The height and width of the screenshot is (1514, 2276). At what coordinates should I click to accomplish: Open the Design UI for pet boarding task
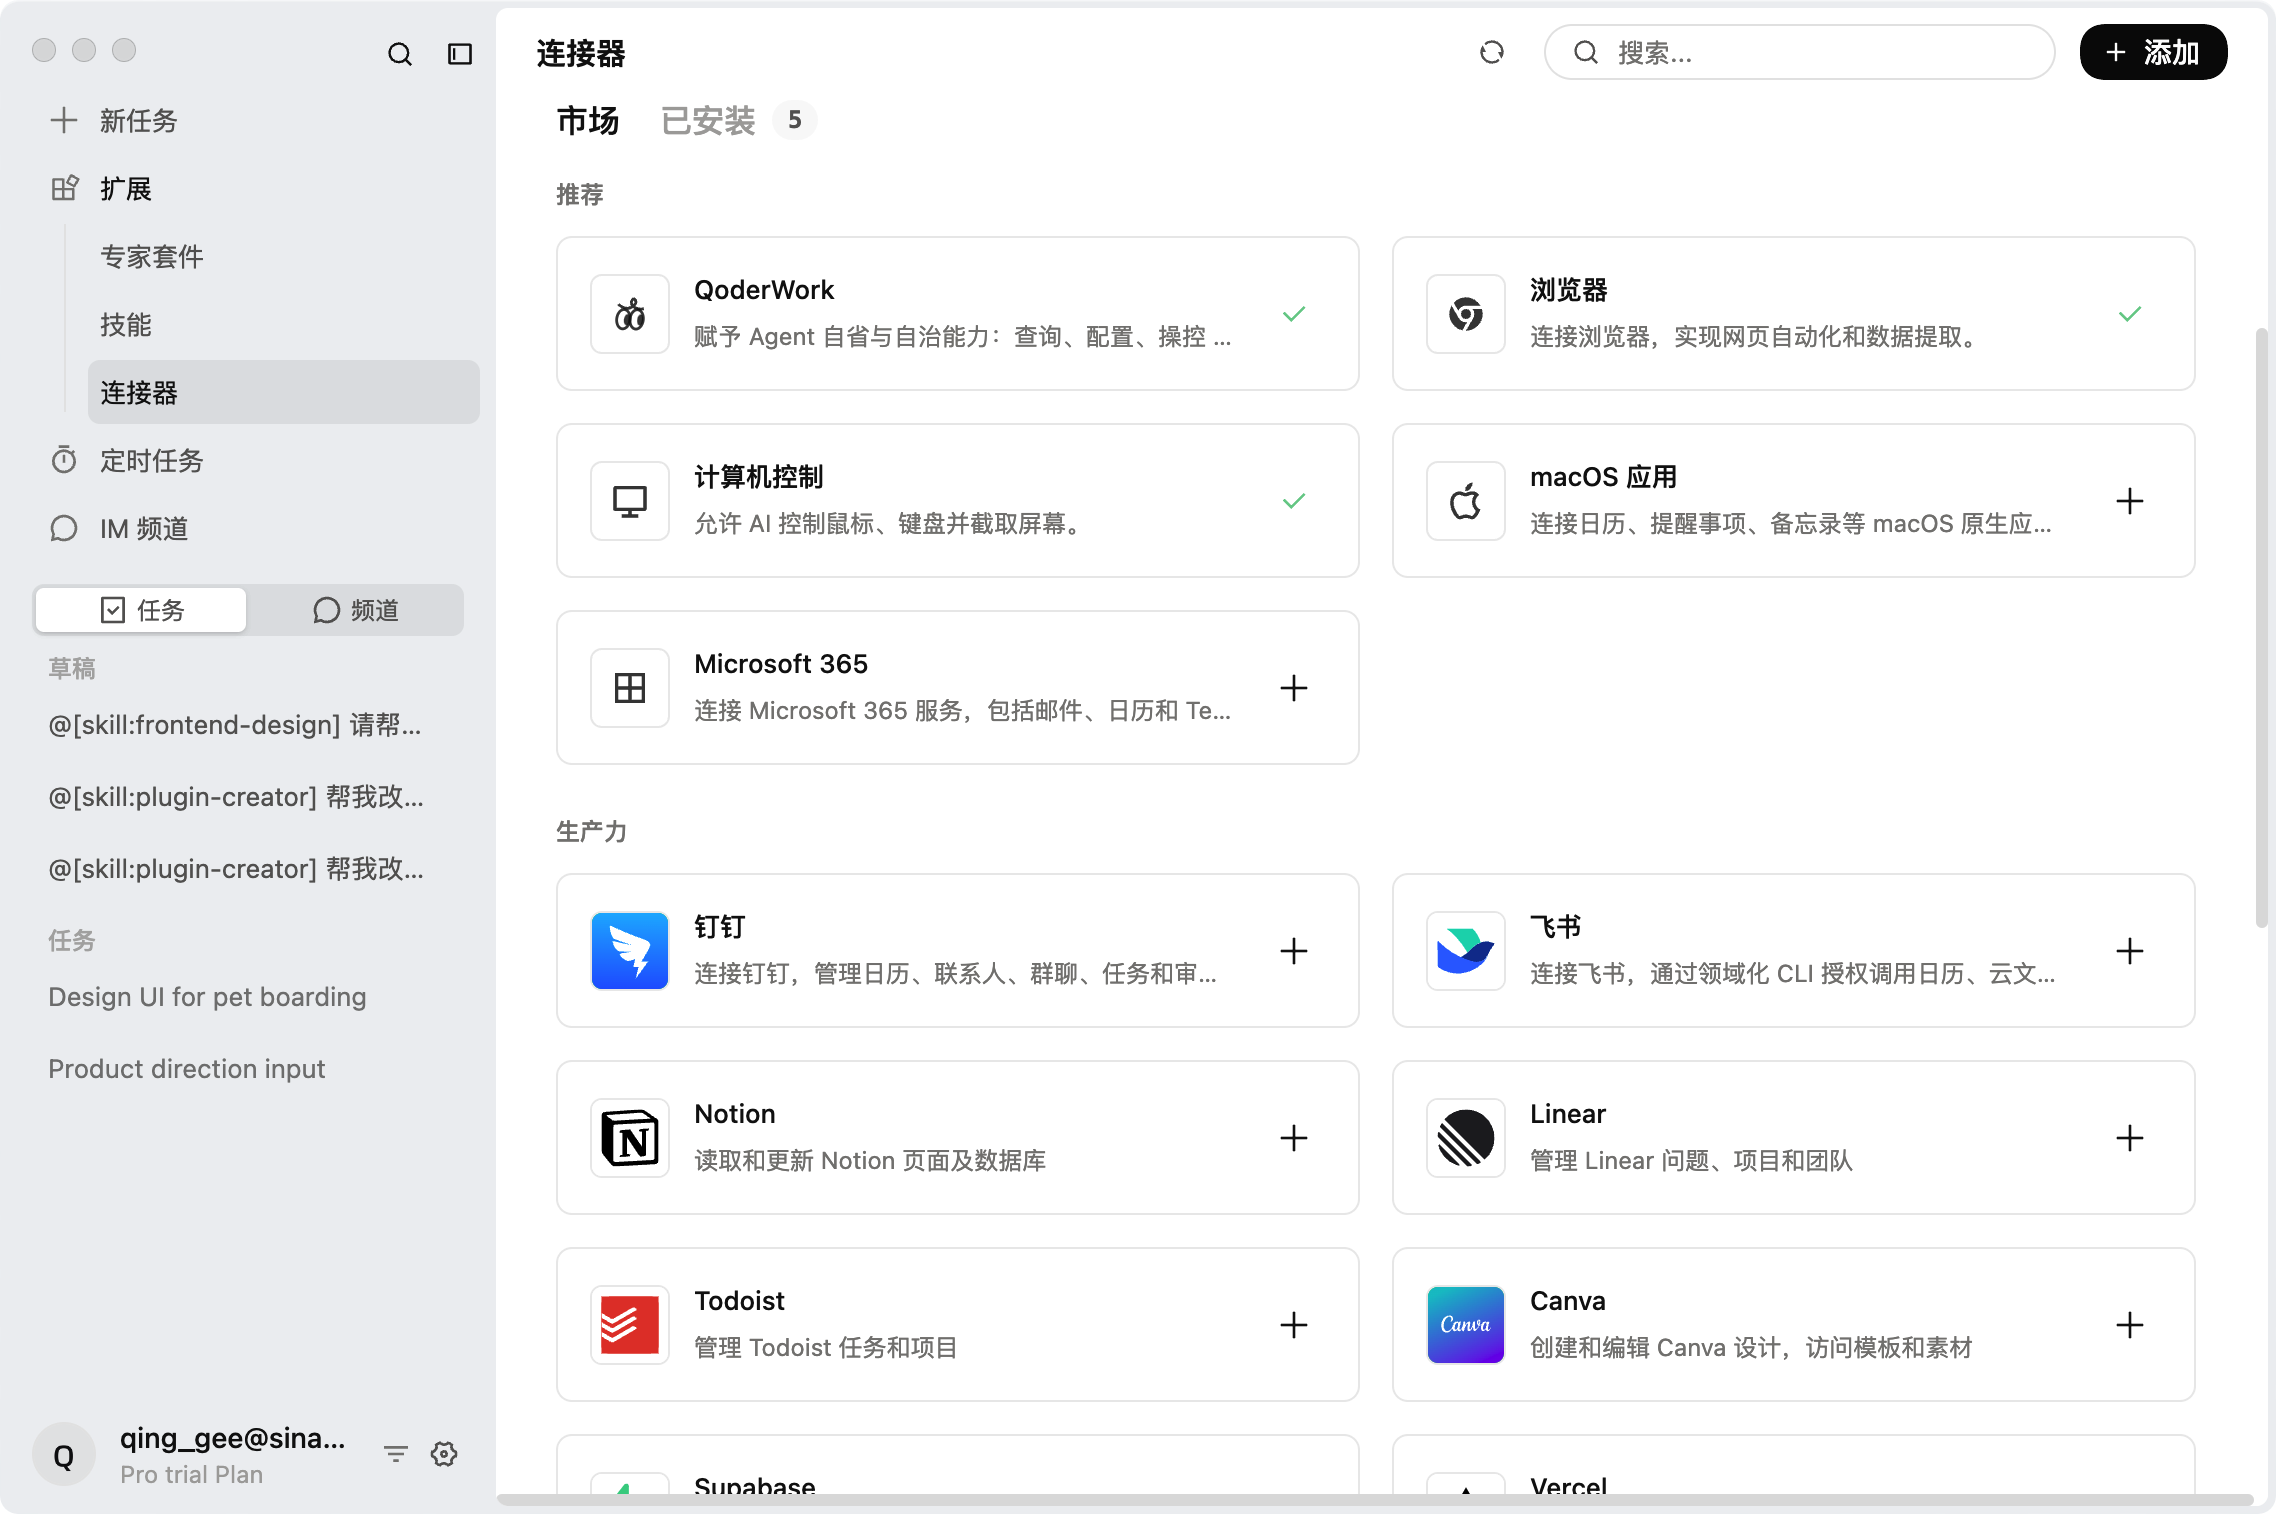(x=207, y=997)
